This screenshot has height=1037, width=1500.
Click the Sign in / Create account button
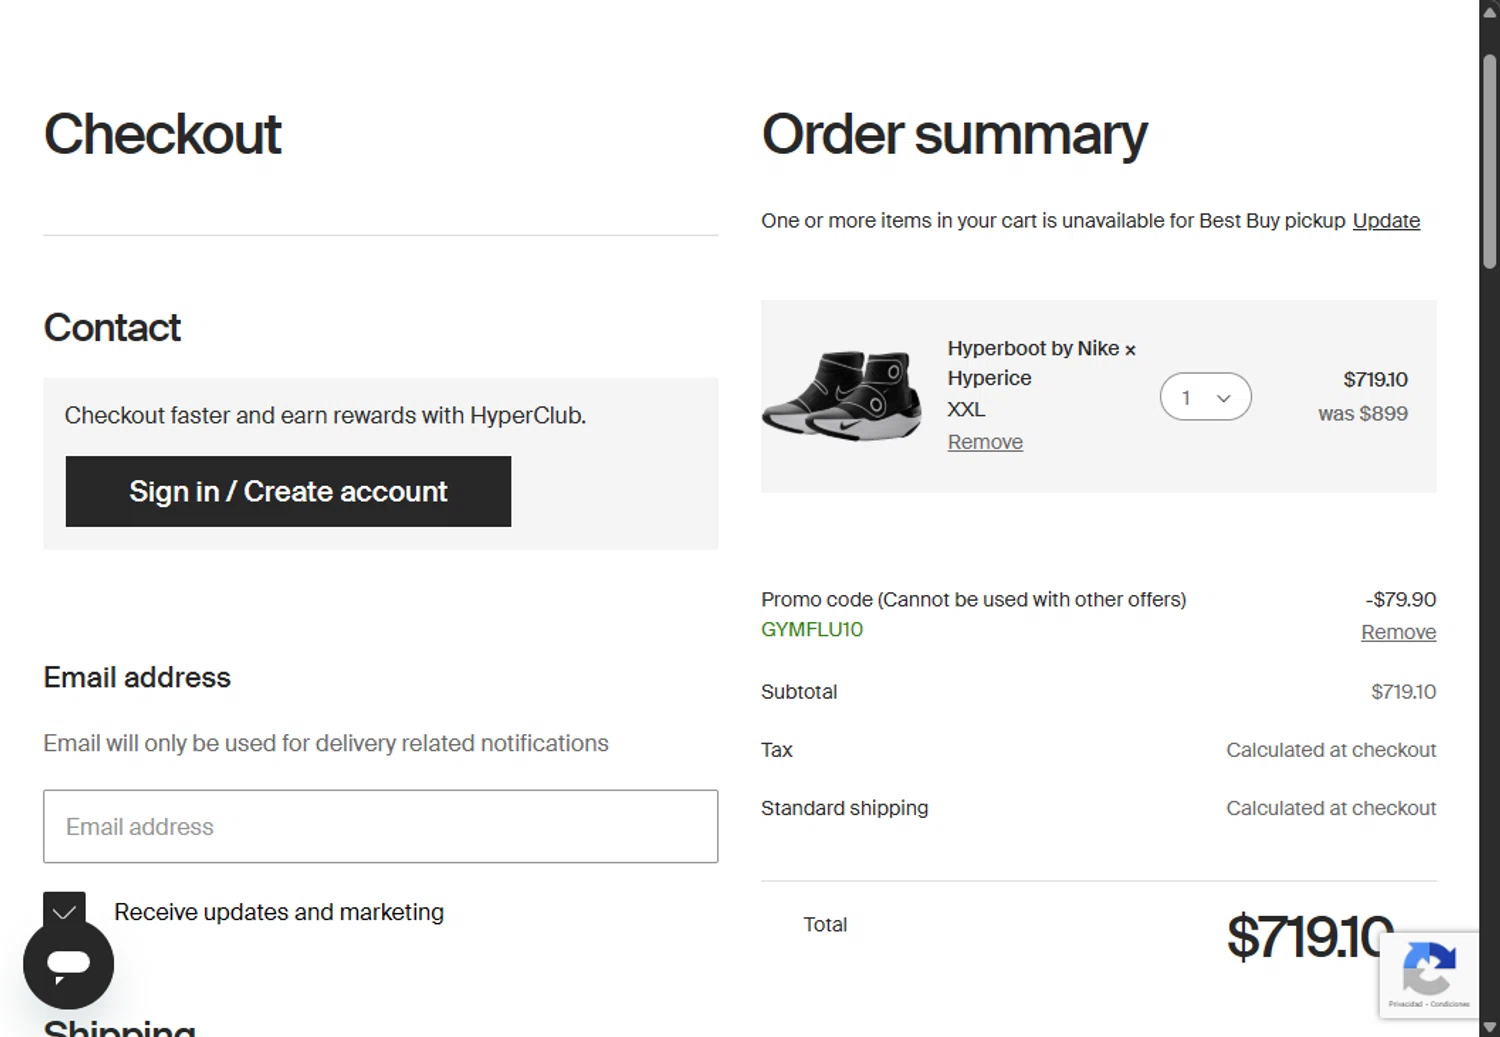coord(288,491)
